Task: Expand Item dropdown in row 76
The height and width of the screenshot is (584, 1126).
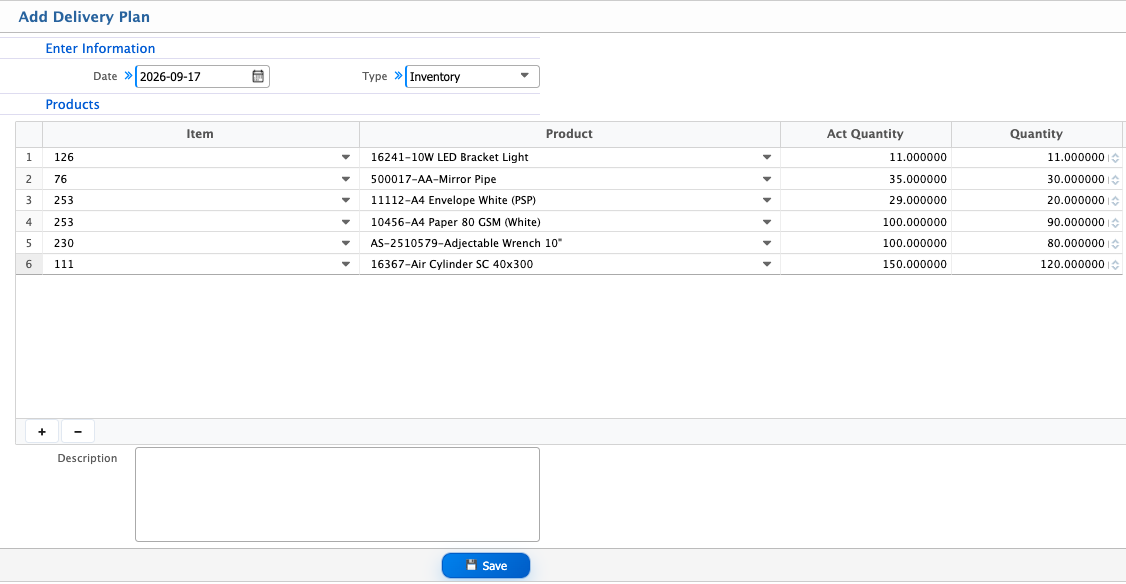Action: pos(345,179)
